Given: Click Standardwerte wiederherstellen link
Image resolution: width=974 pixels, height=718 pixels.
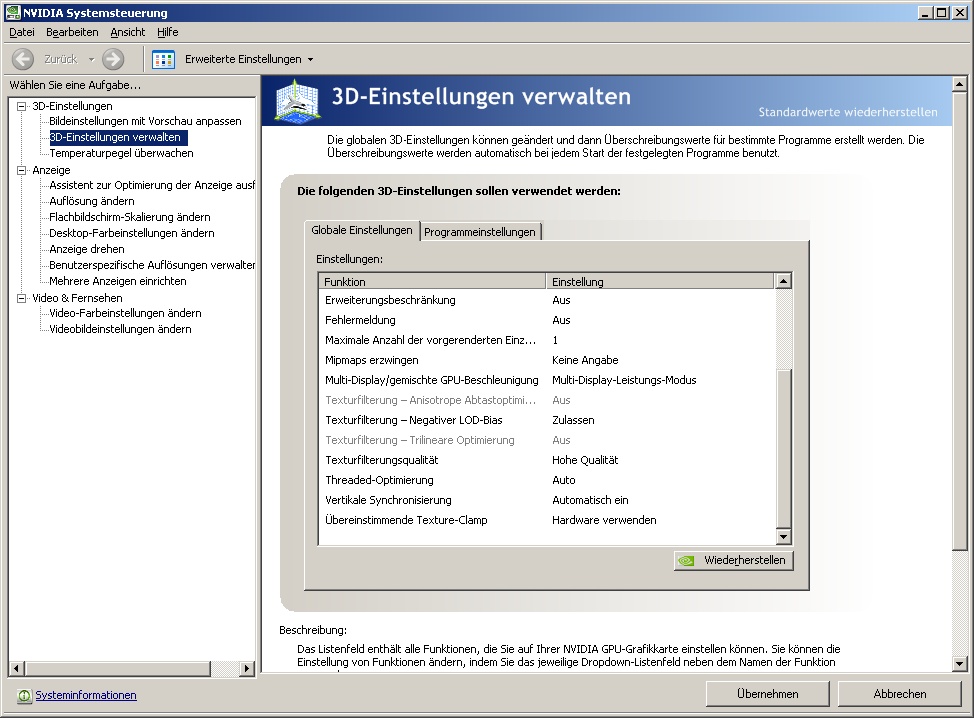Looking at the screenshot, I should [x=848, y=112].
